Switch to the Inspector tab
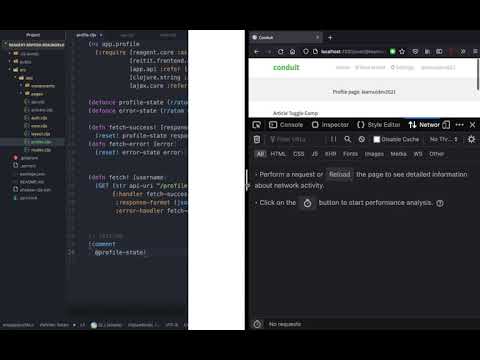The height and width of the screenshot is (360, 480). point(330,125)
